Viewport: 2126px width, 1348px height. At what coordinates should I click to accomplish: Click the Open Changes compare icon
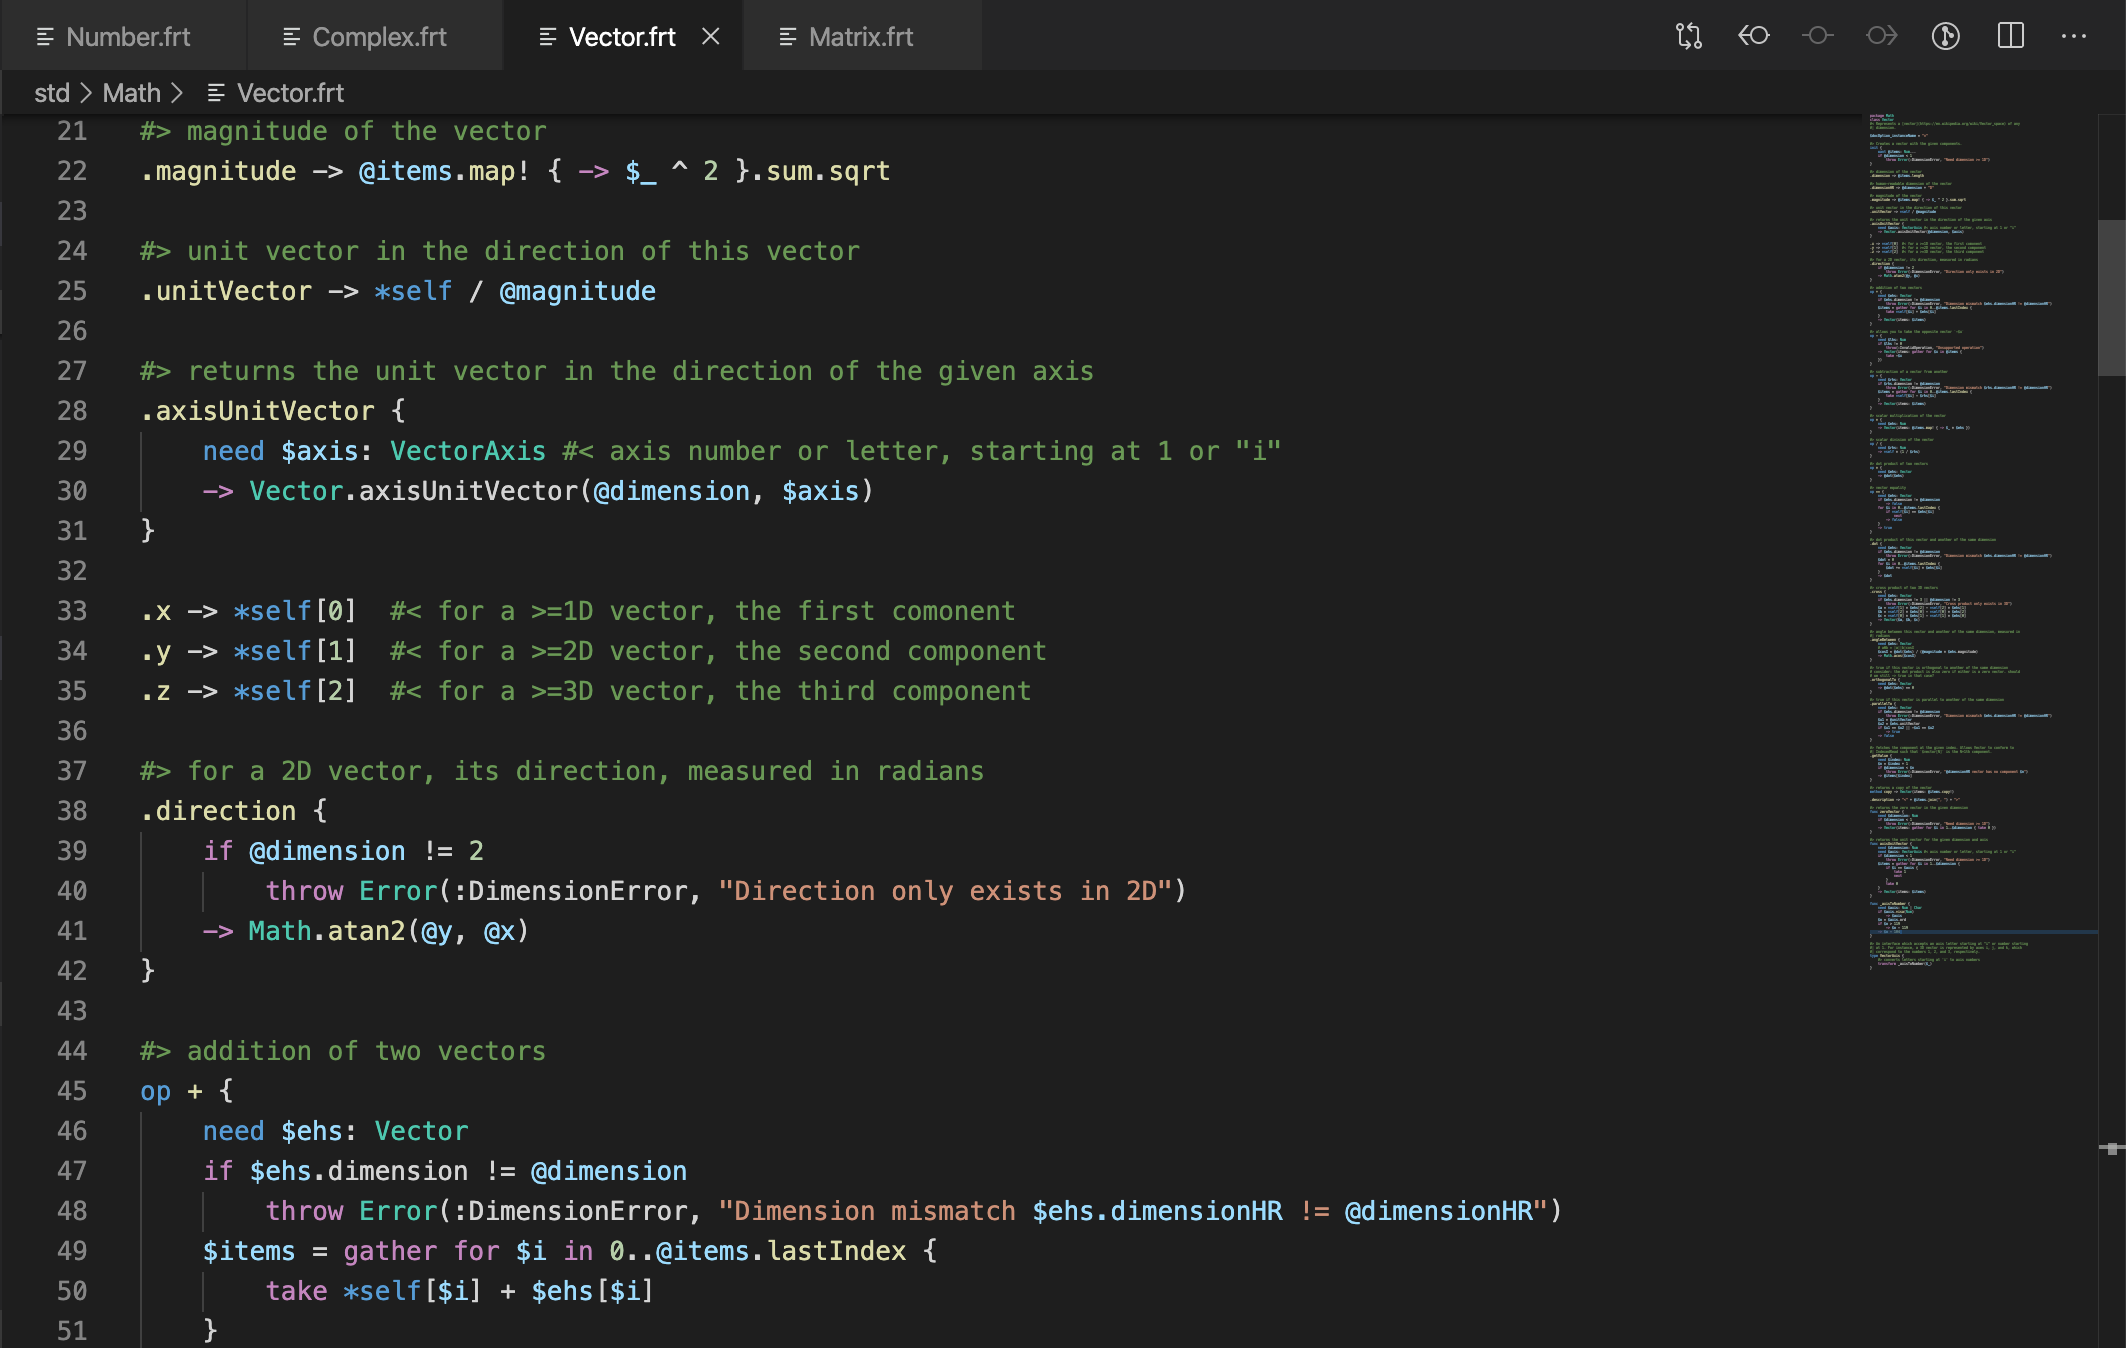[x=1688, y=37]
